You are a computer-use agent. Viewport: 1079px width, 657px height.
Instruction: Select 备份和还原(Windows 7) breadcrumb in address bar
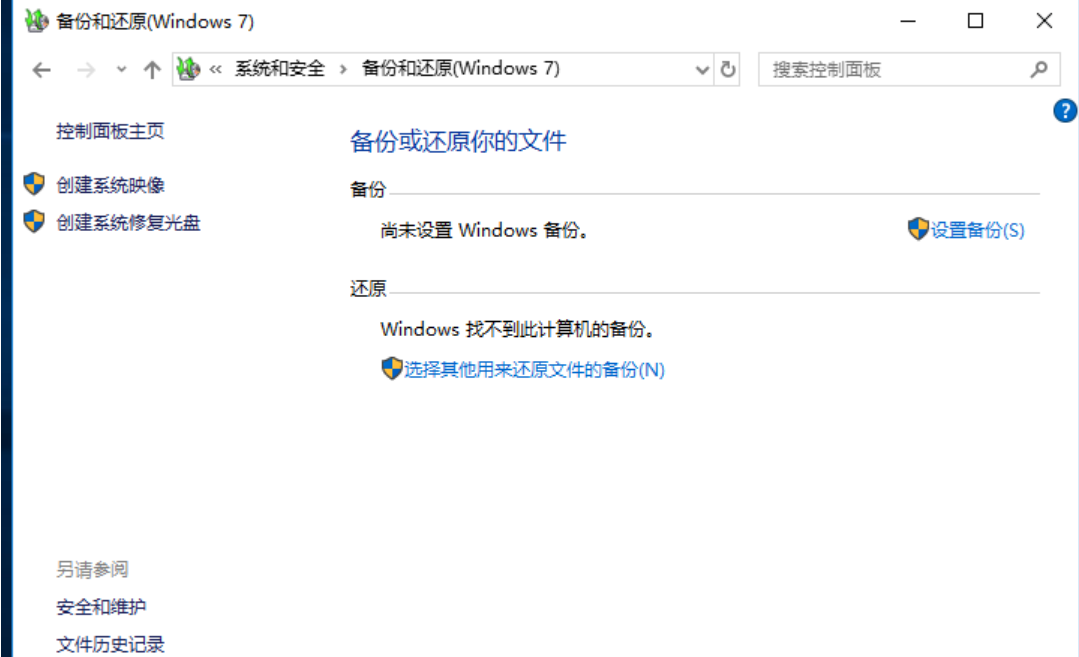pos(460,69)
